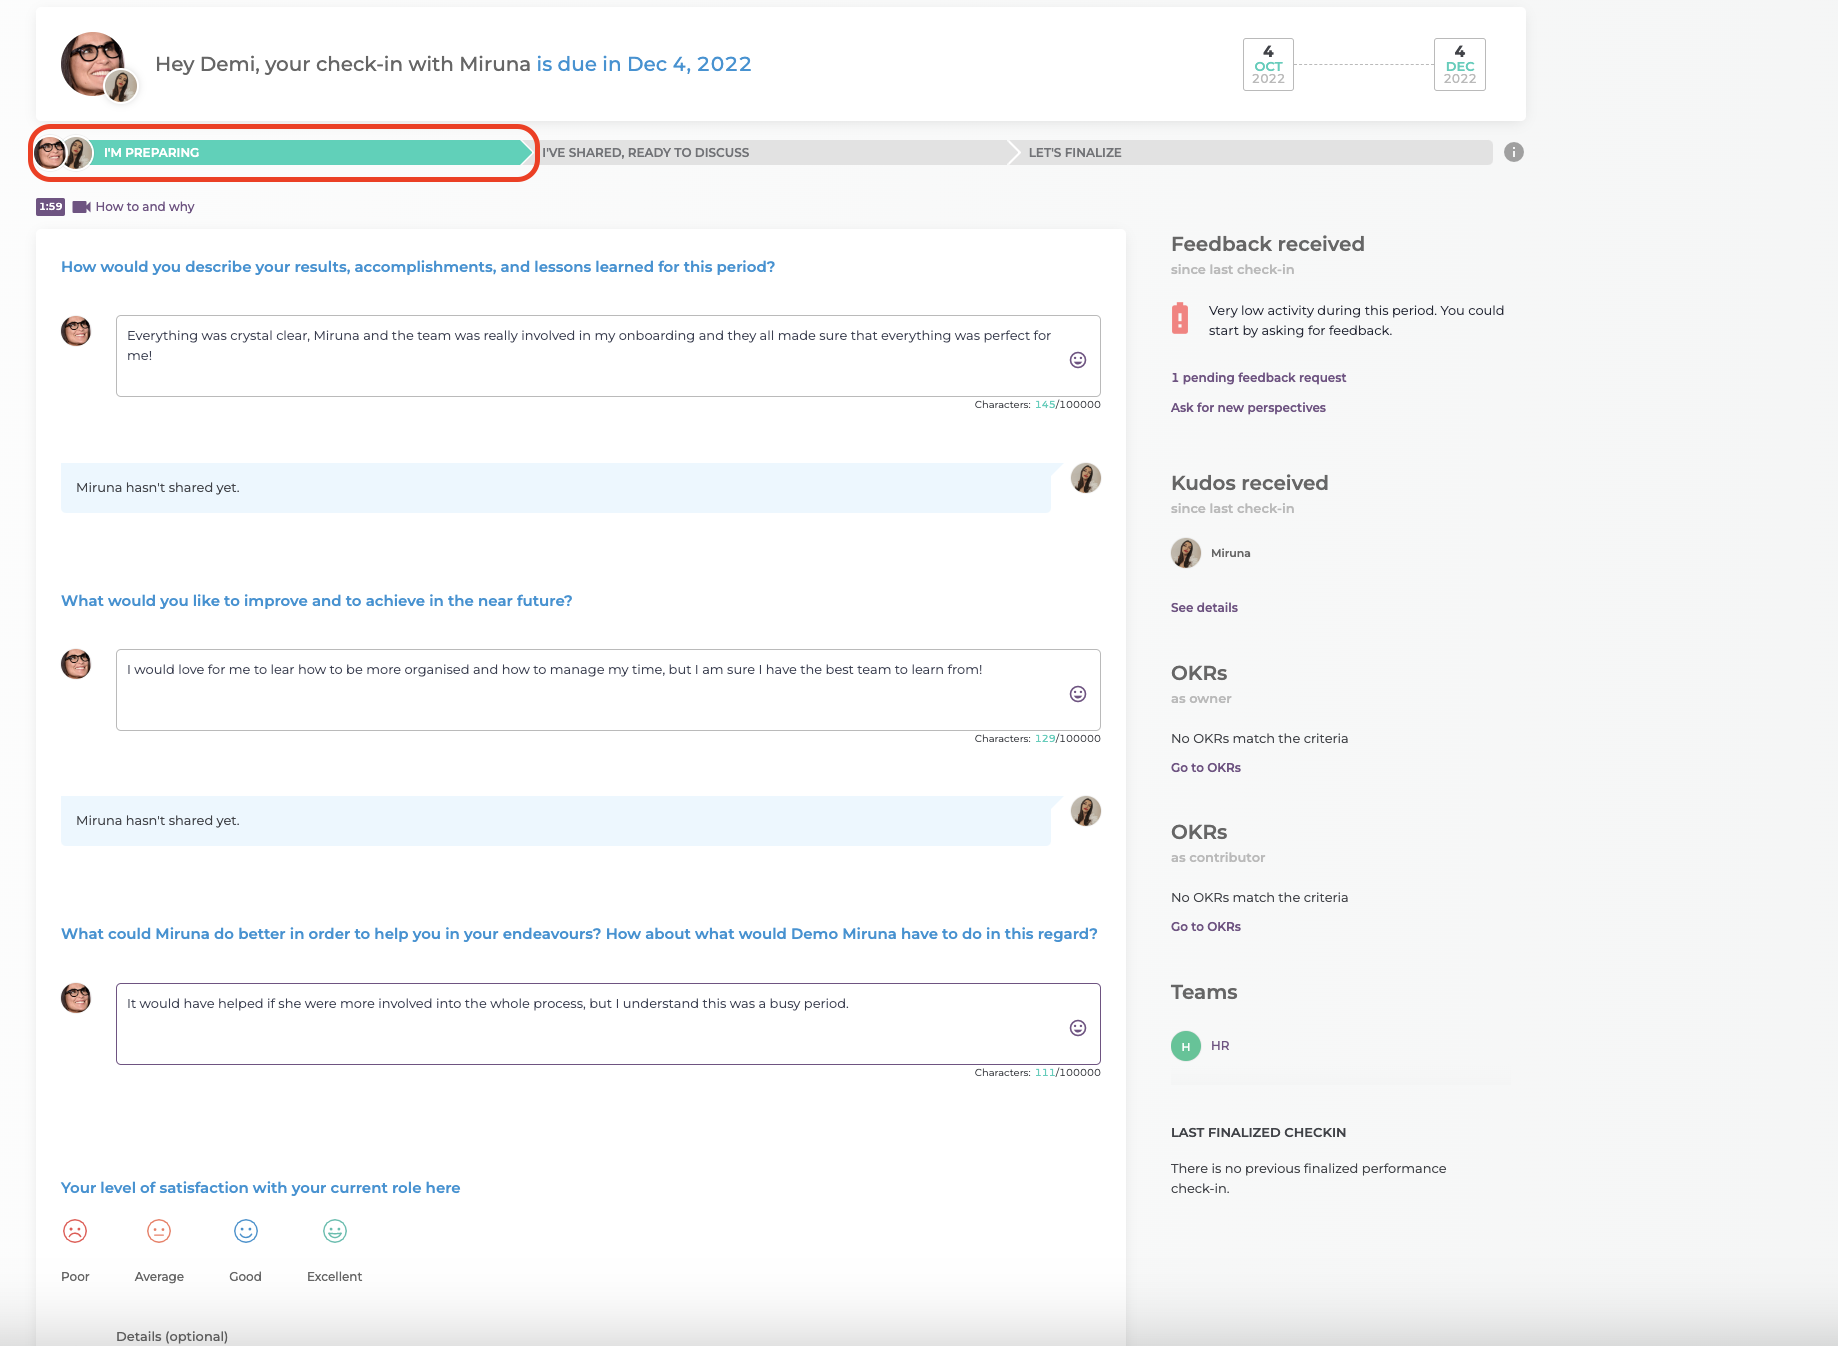
Task: Click Miruna's avatar beside first unshared reply
Action: (x=1086, y=478)
